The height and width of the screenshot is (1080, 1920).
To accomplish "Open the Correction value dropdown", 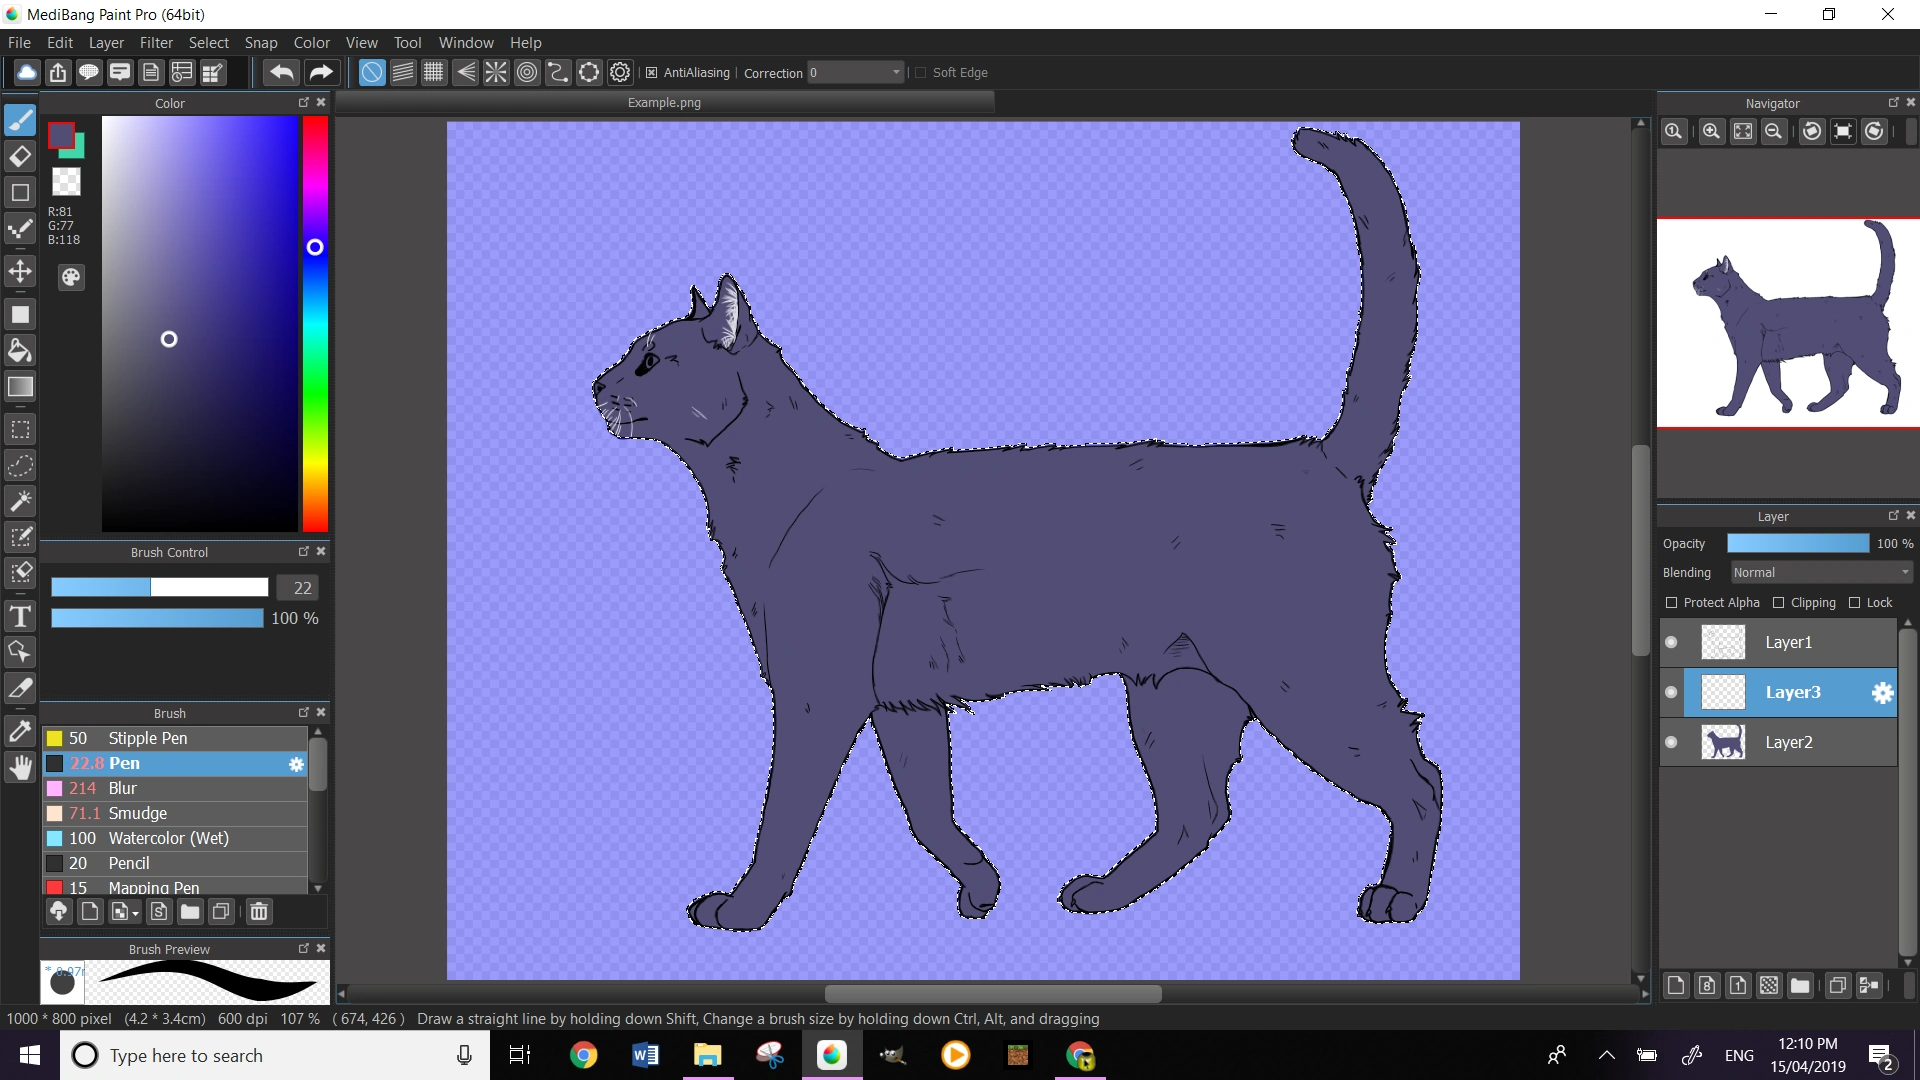I will tap(896, 72).
